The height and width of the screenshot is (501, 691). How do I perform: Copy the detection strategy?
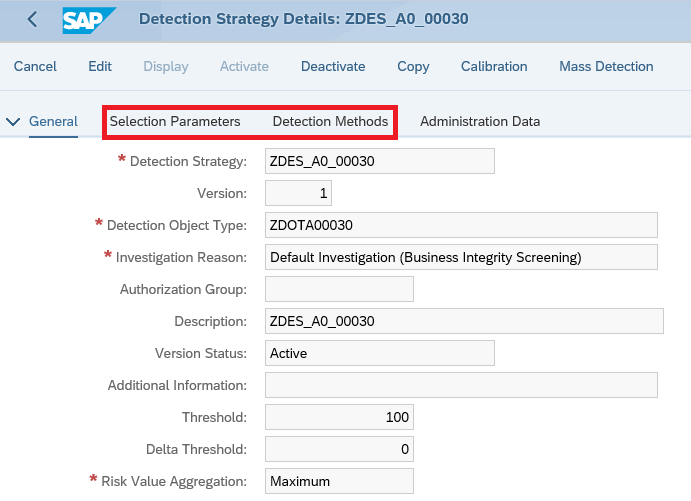tap(413, 67)
